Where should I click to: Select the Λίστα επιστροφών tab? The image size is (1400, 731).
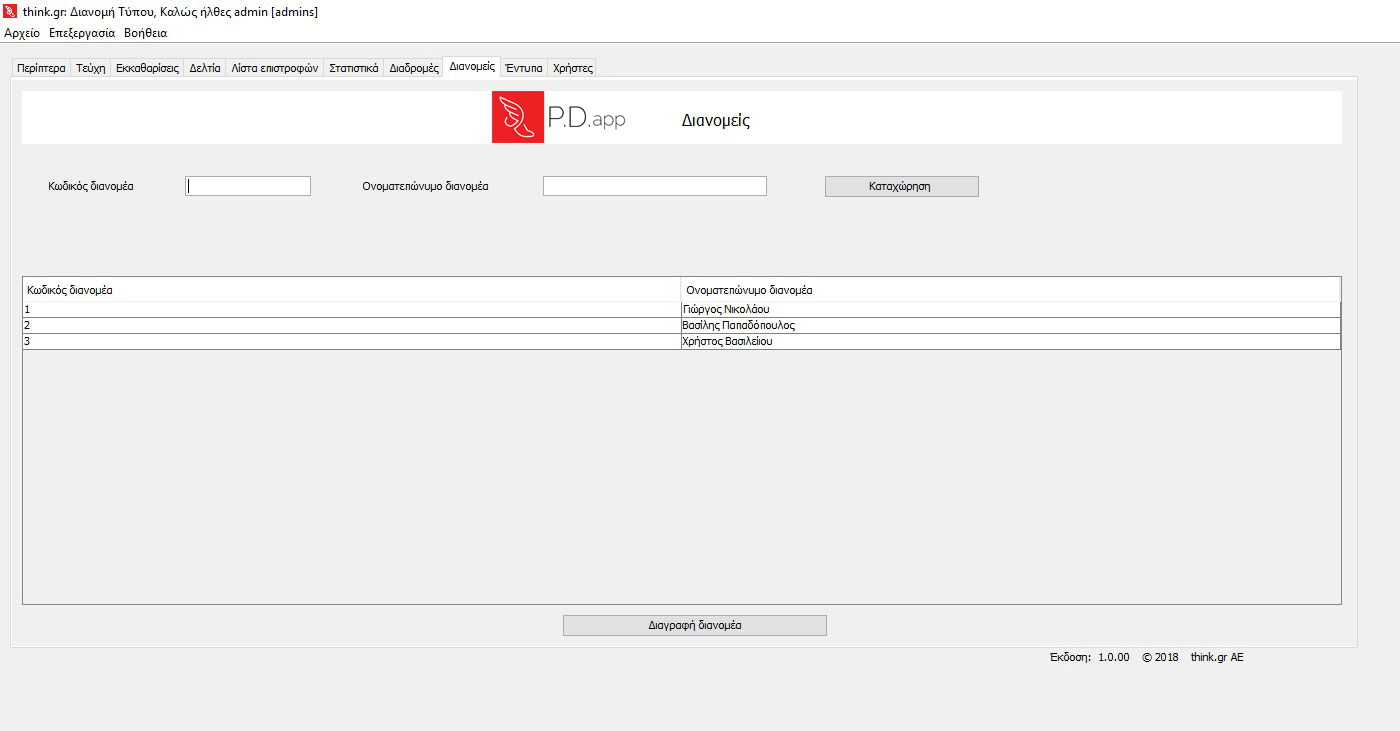pos(274,69)
